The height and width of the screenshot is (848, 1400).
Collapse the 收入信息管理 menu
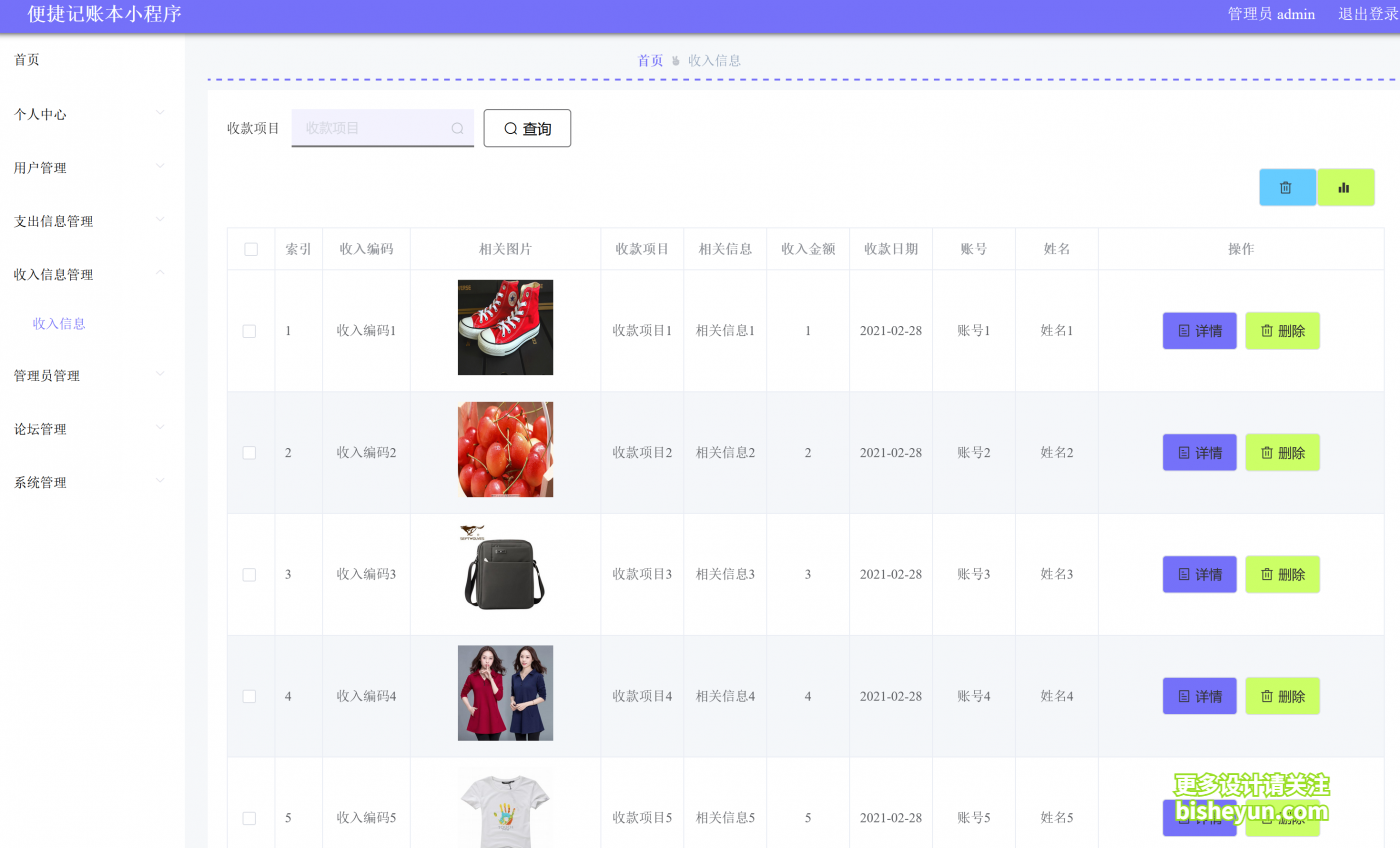click(x=90, y=274)
